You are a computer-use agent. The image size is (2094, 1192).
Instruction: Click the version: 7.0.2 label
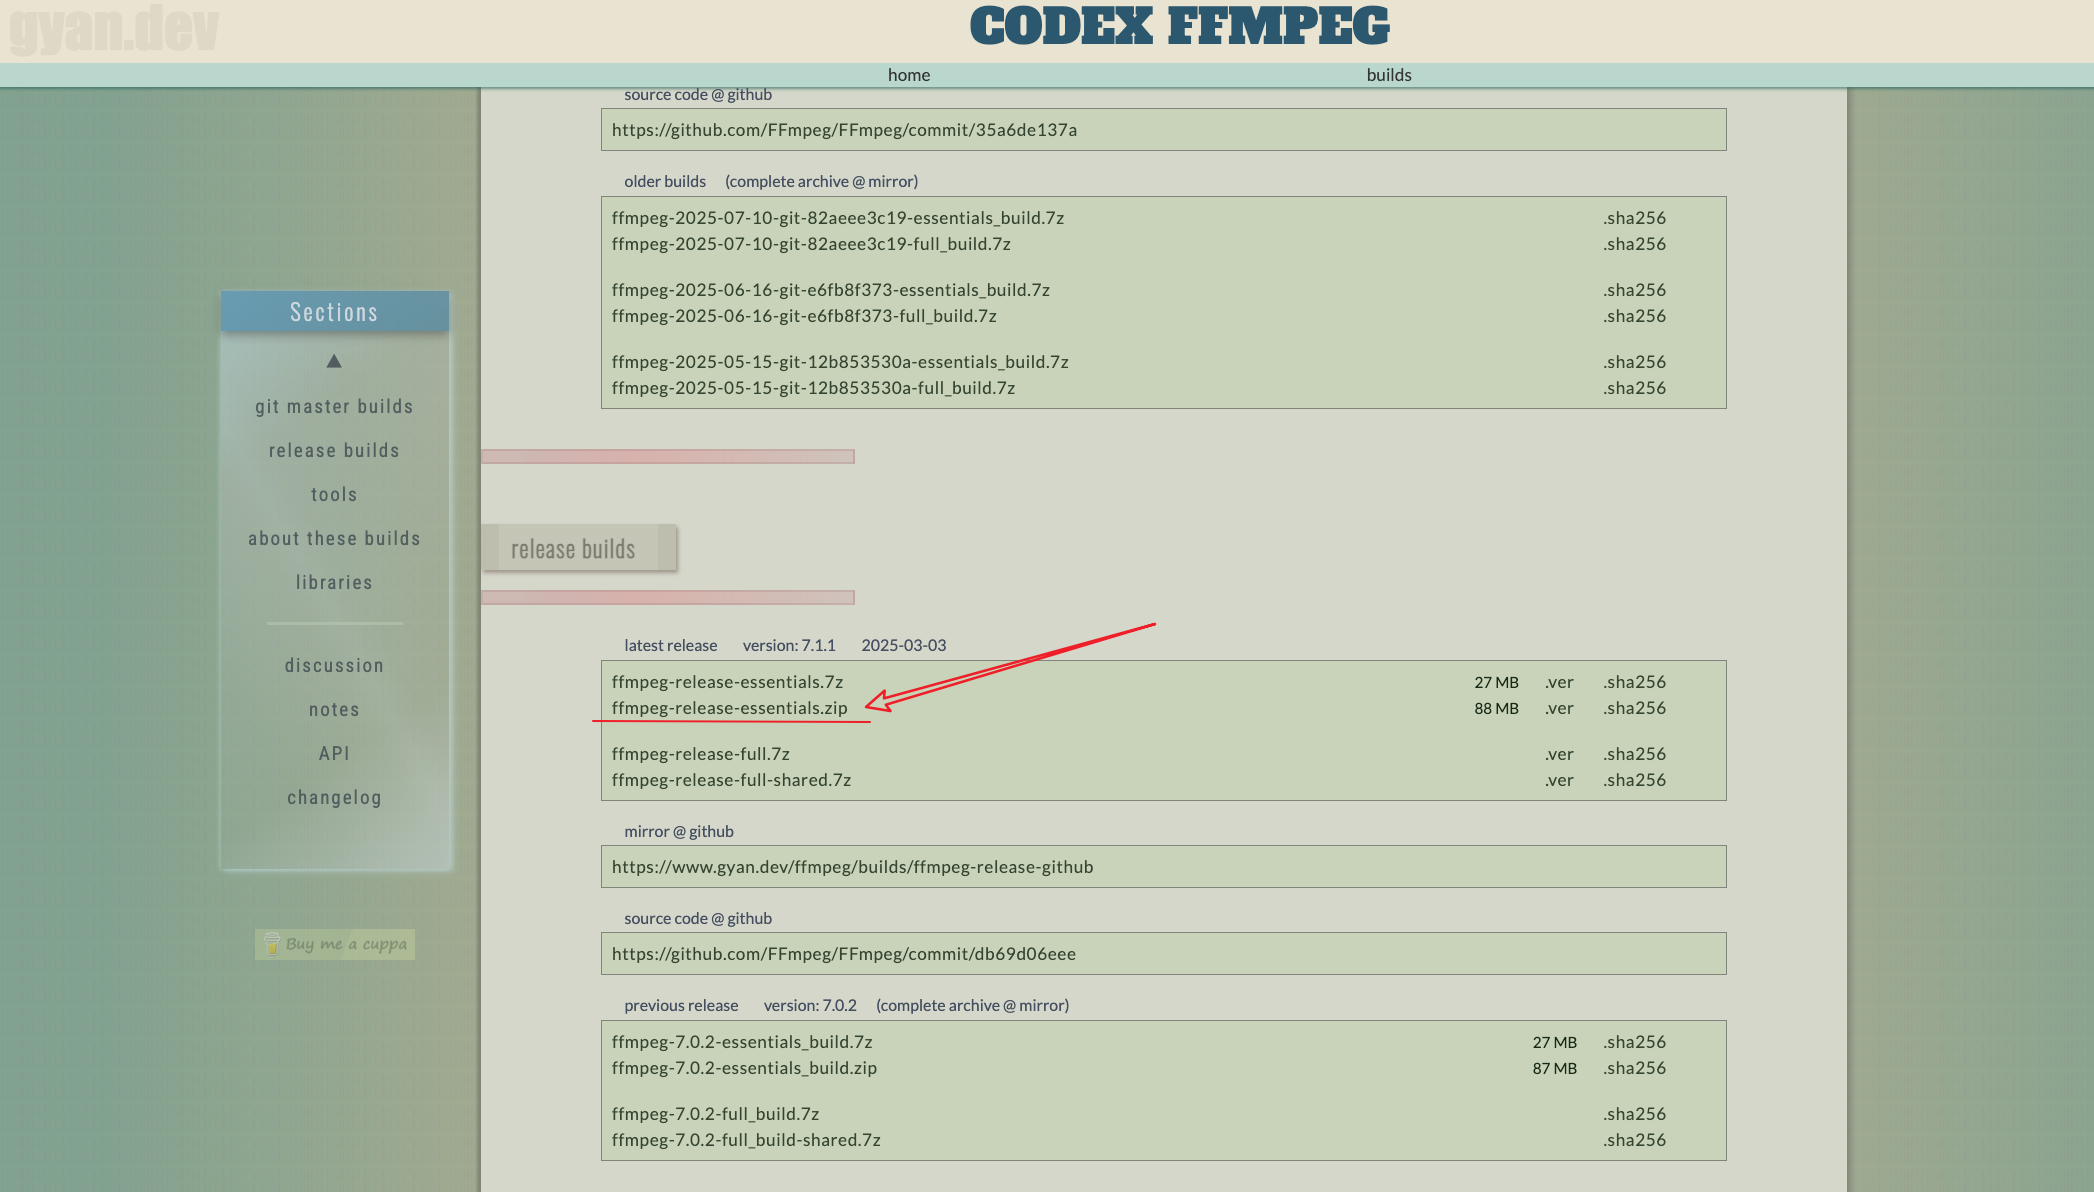click(x=810, y=1006)
